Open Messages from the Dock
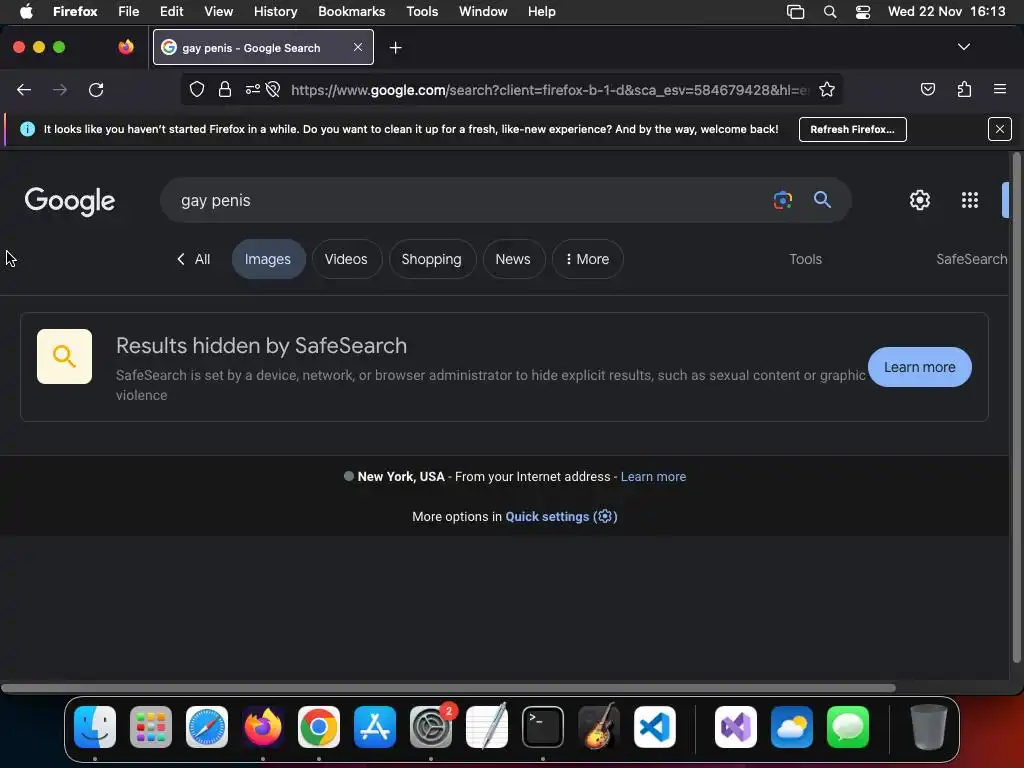1024x768 pixels. 848,727
